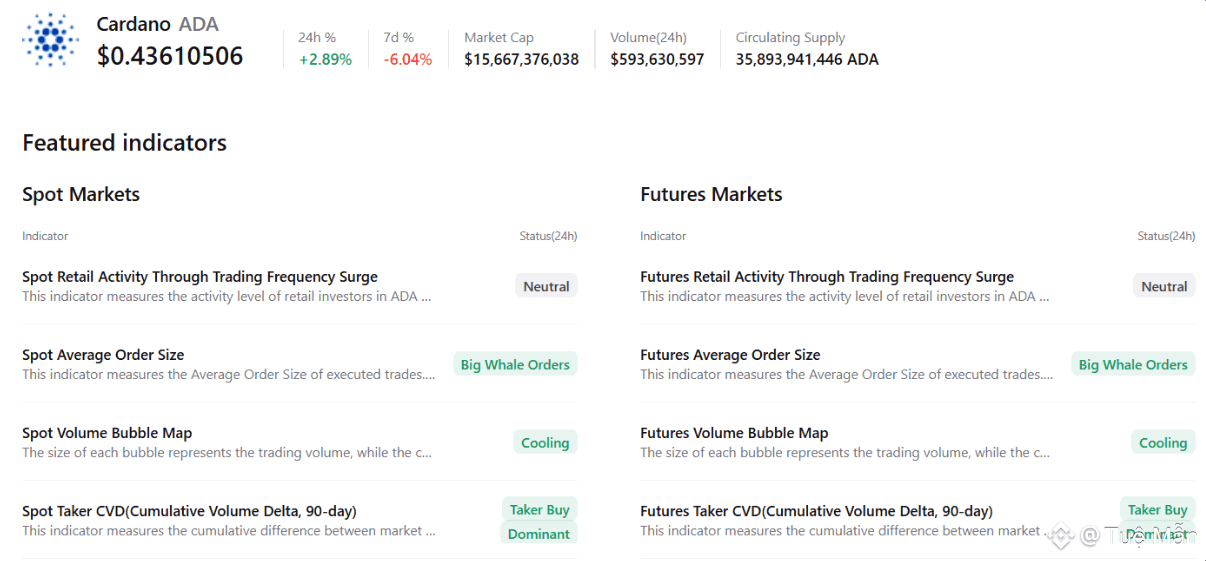Click the Market Cap value

tap(521, 59)
